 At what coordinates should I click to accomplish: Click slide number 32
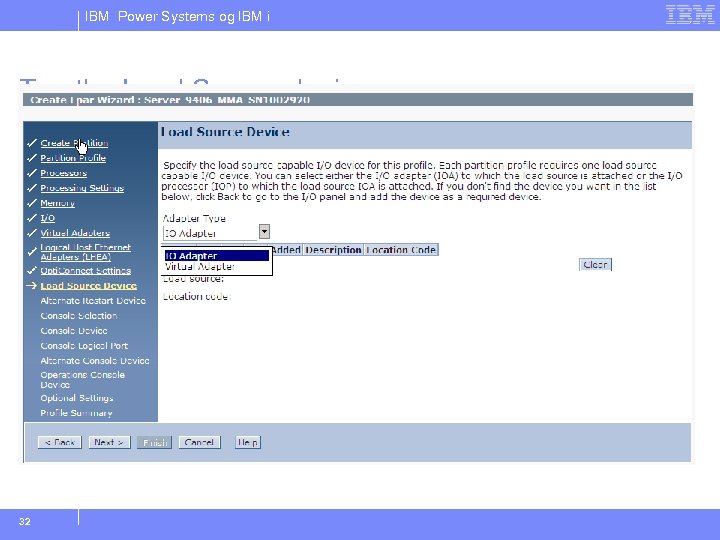click(25, 522)
